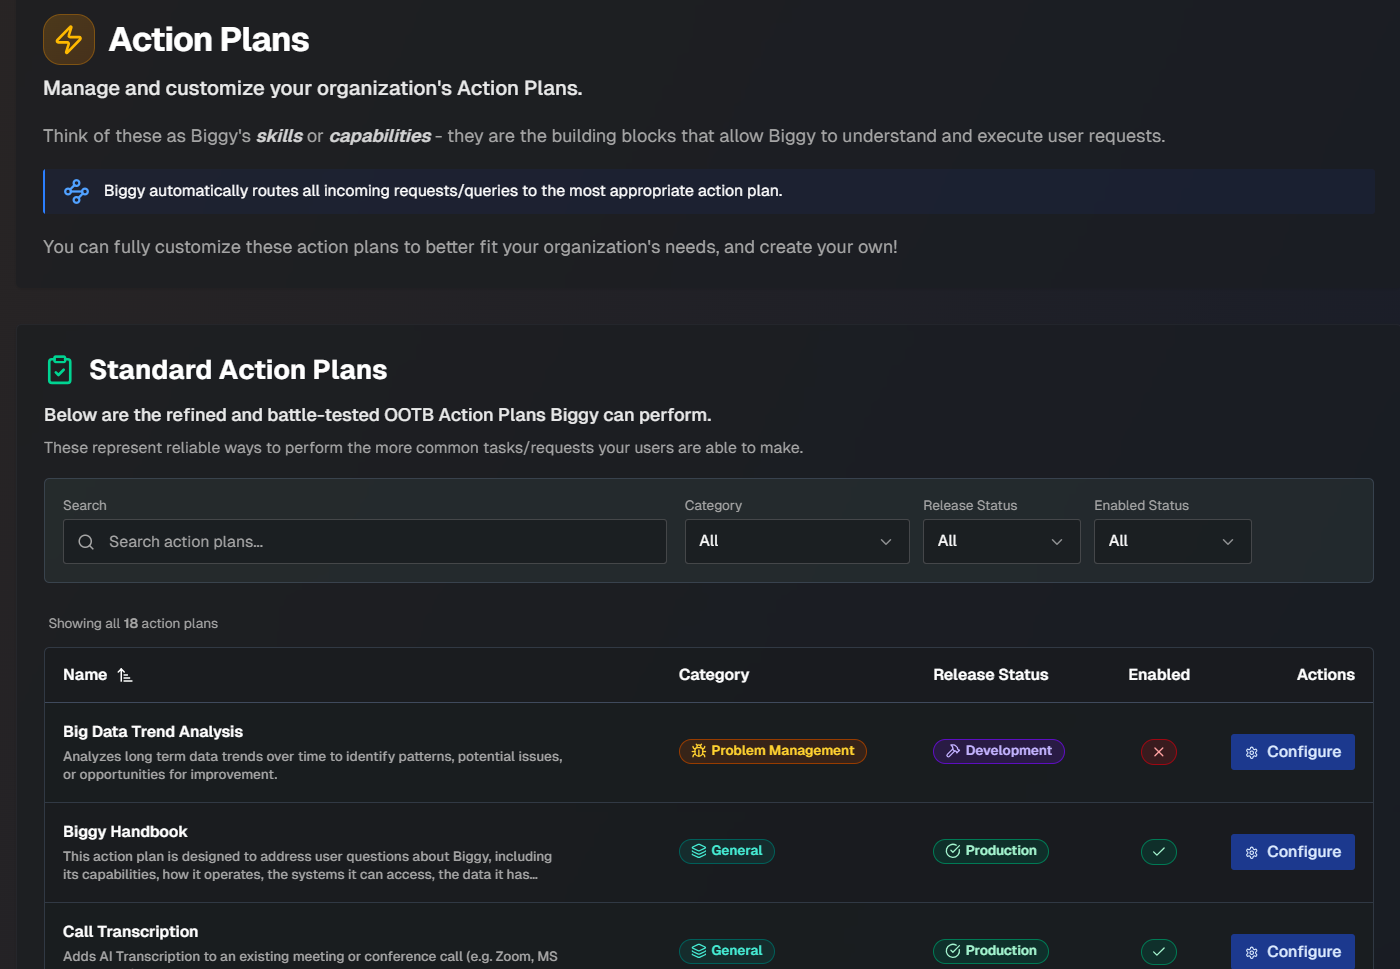
Task: Open the Enabled Status filter dropdown
Action: coord(1172,541)
